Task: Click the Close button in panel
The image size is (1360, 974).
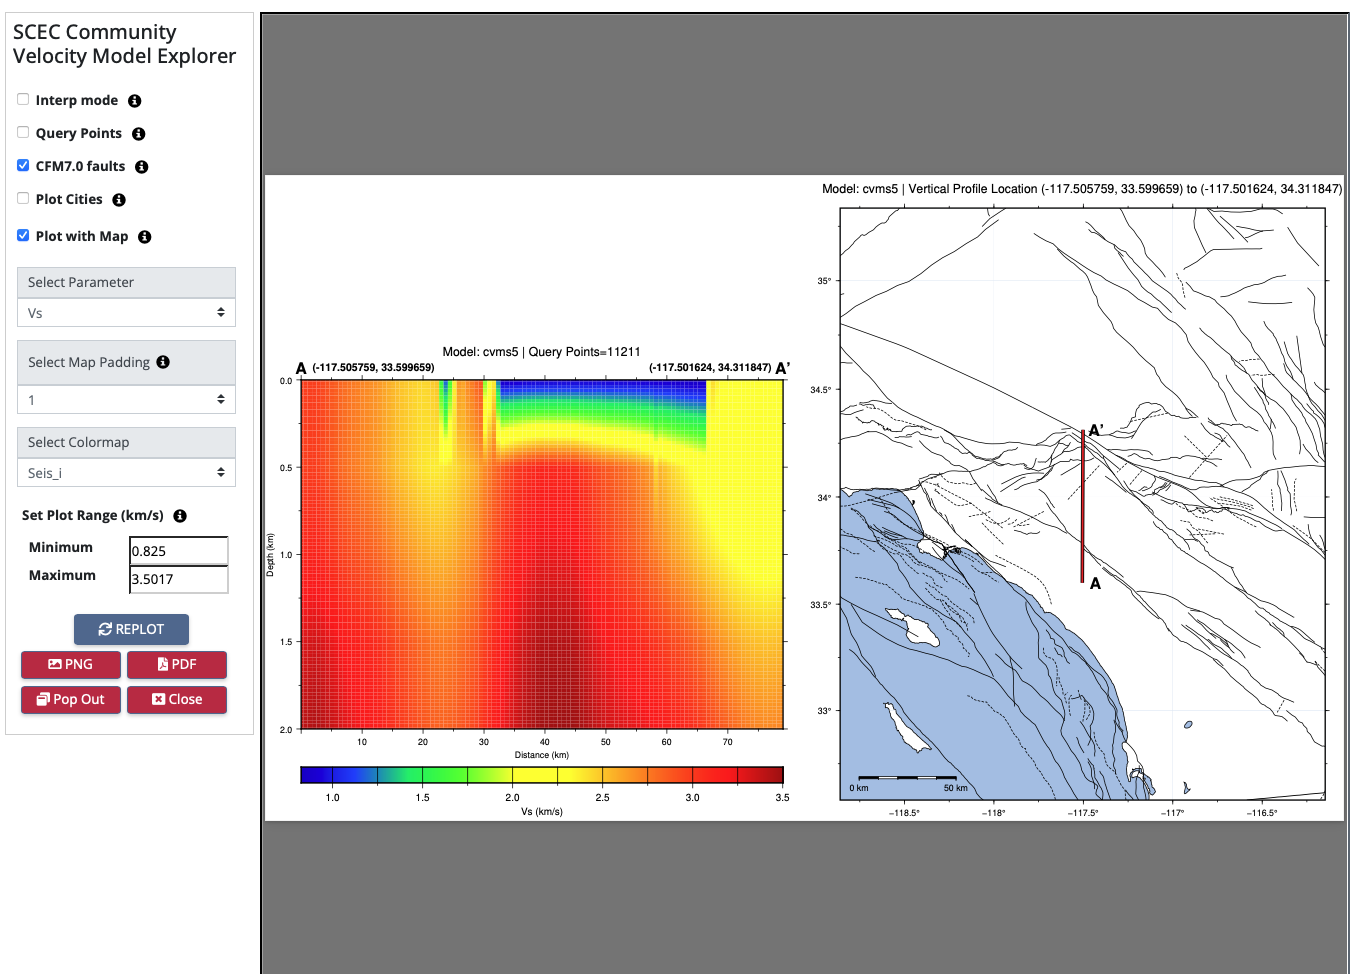Action: click(x=177, y=699)
